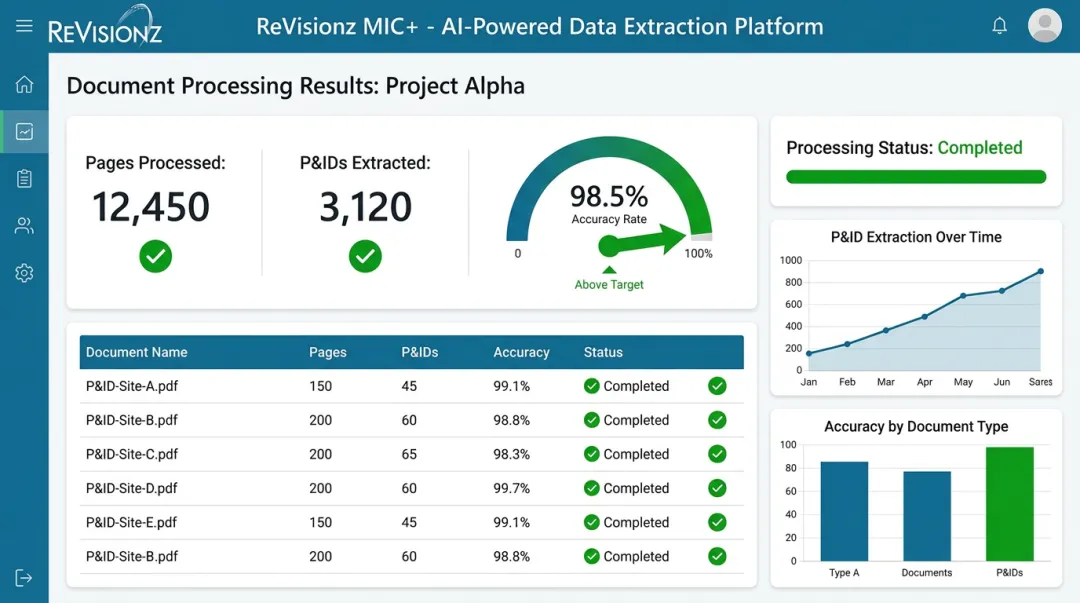This screenshot has width=1080, height=603.
Task: Sort by the P&IDs column header
Action: pos(419,352)
